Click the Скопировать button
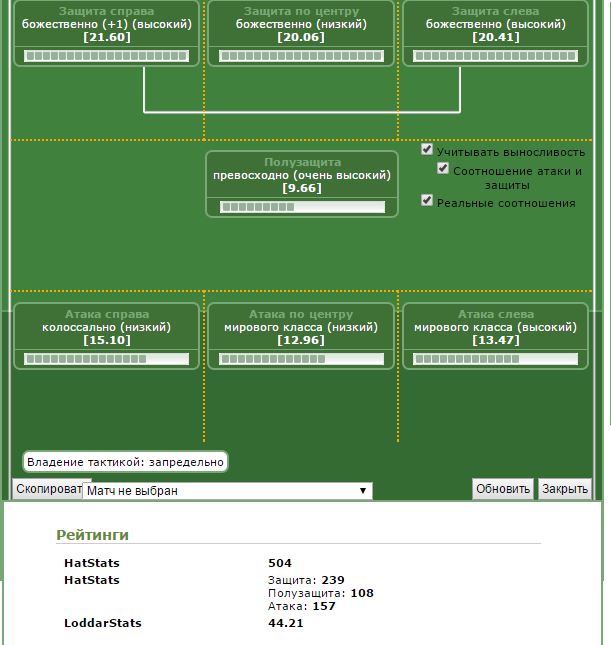 tap(47, 489)
